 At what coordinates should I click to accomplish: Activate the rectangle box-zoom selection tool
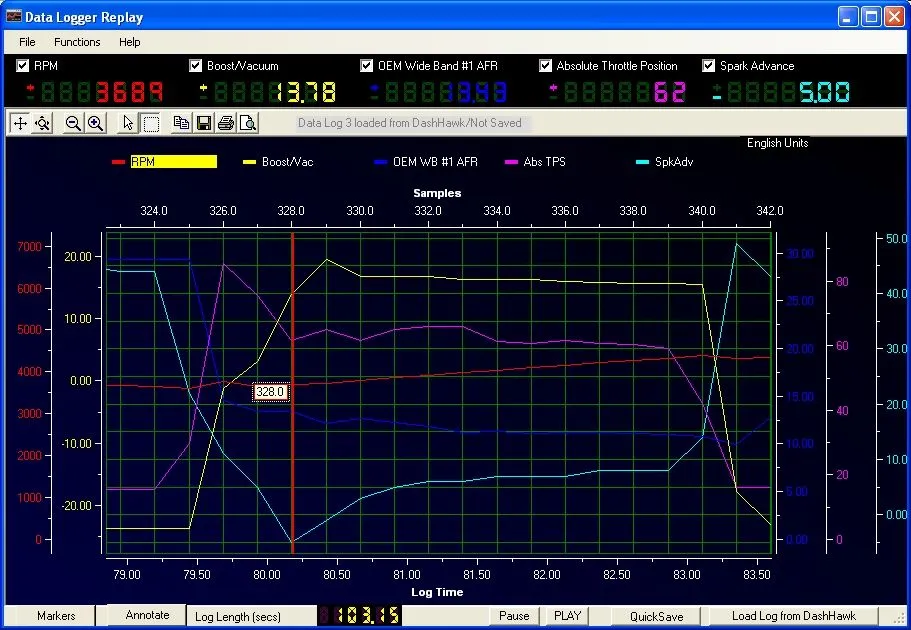[x=151, y=123]
